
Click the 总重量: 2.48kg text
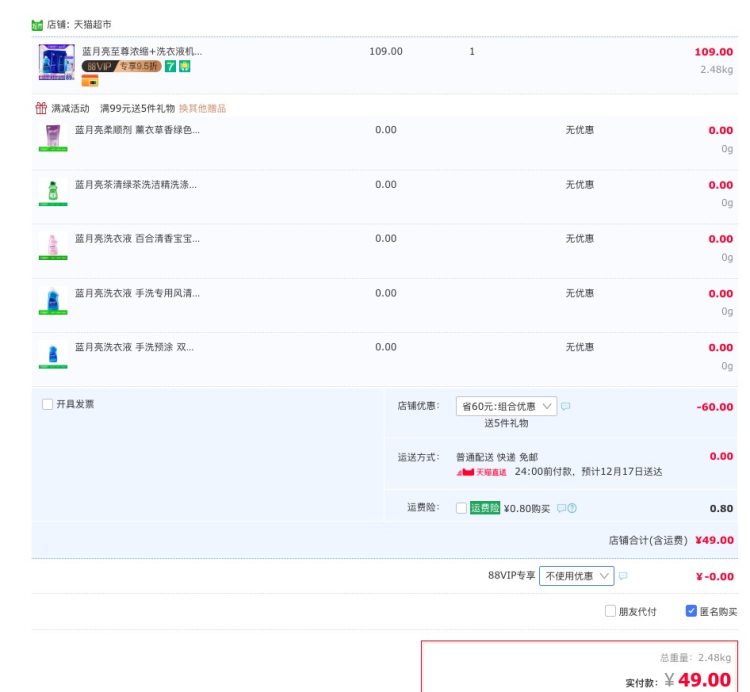[x=695, y=658]
